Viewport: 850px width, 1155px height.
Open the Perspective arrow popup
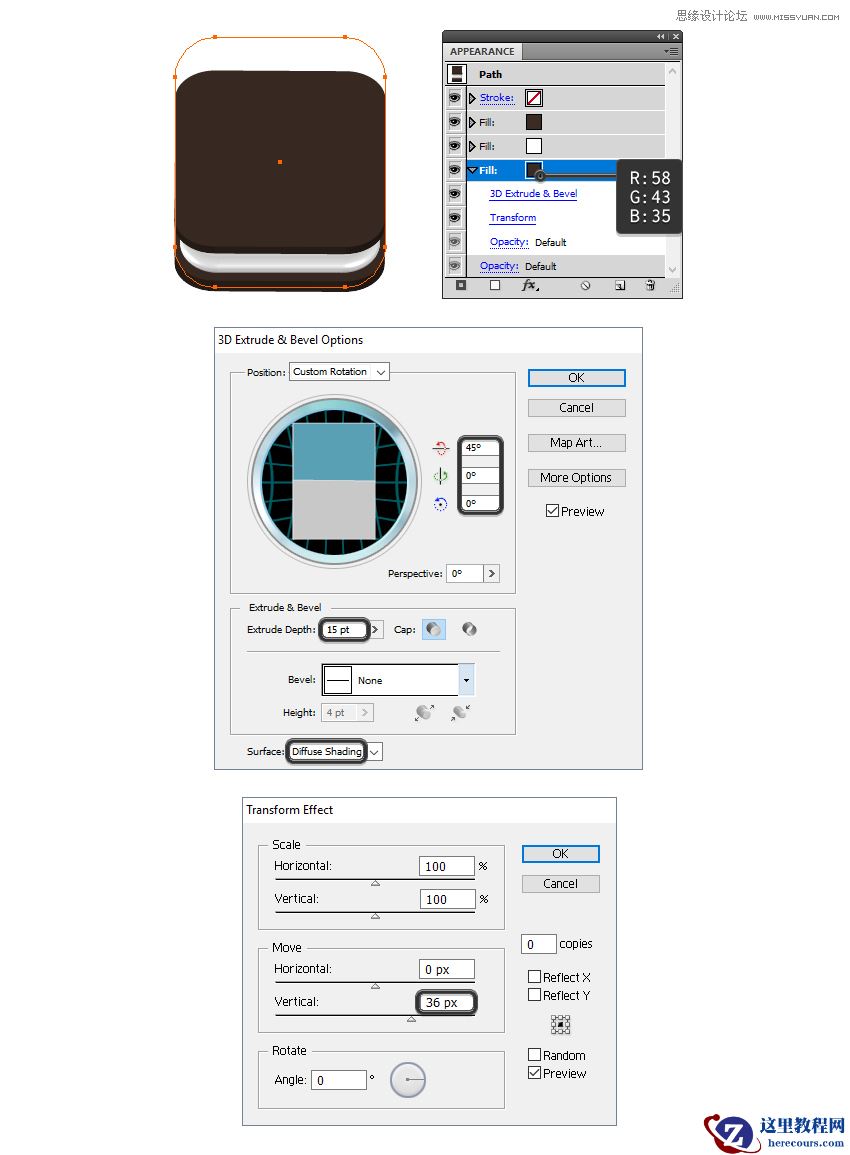tap(491, 573)
